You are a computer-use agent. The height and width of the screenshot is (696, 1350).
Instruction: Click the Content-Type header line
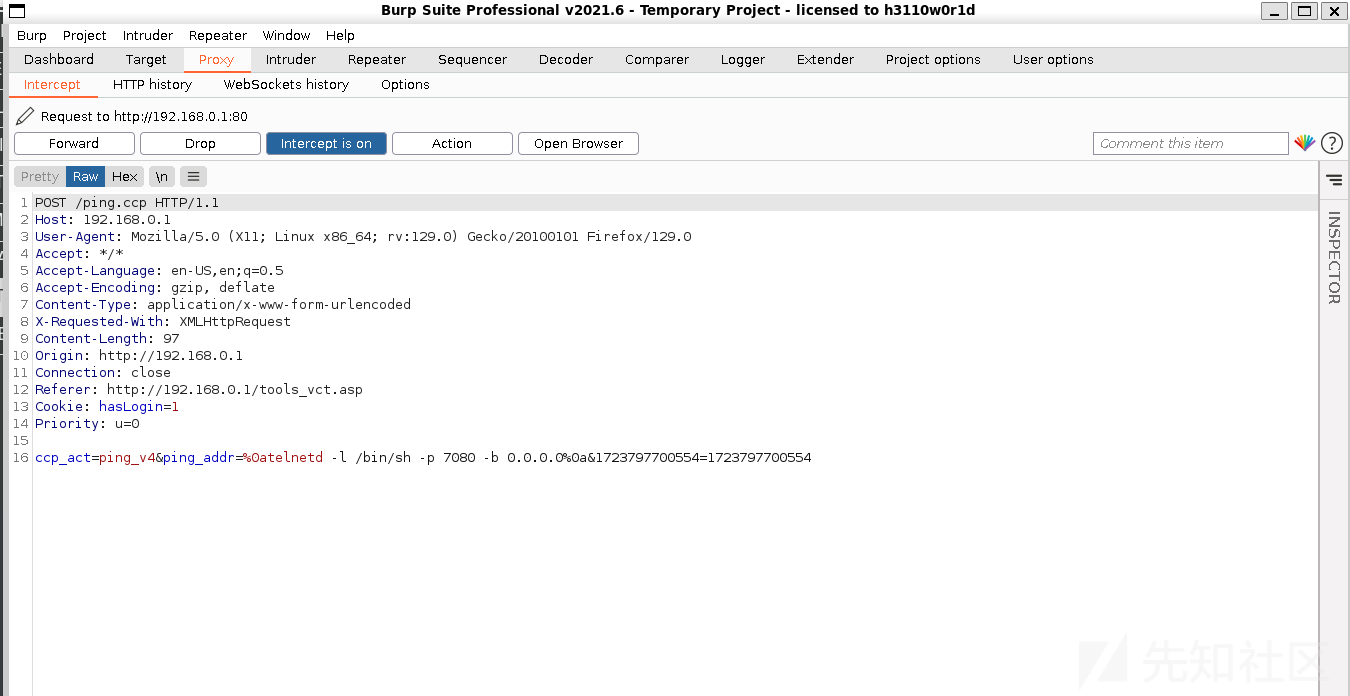pyautogui.click(x=223, y=305)
